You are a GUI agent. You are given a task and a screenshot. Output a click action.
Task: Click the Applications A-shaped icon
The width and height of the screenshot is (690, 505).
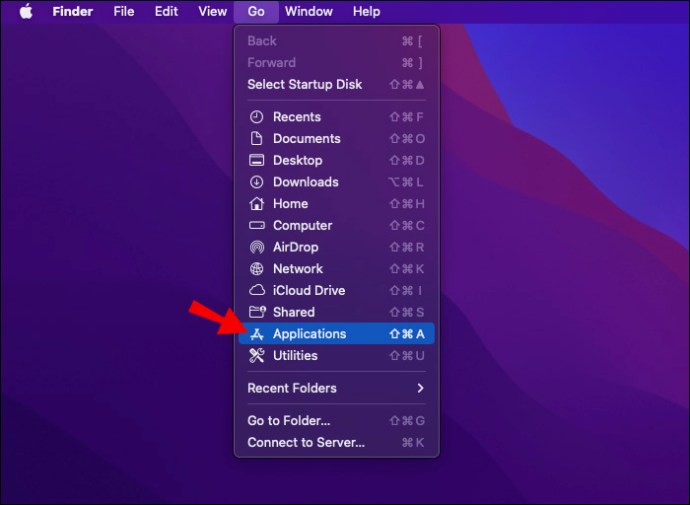click(x=257, y=334)
